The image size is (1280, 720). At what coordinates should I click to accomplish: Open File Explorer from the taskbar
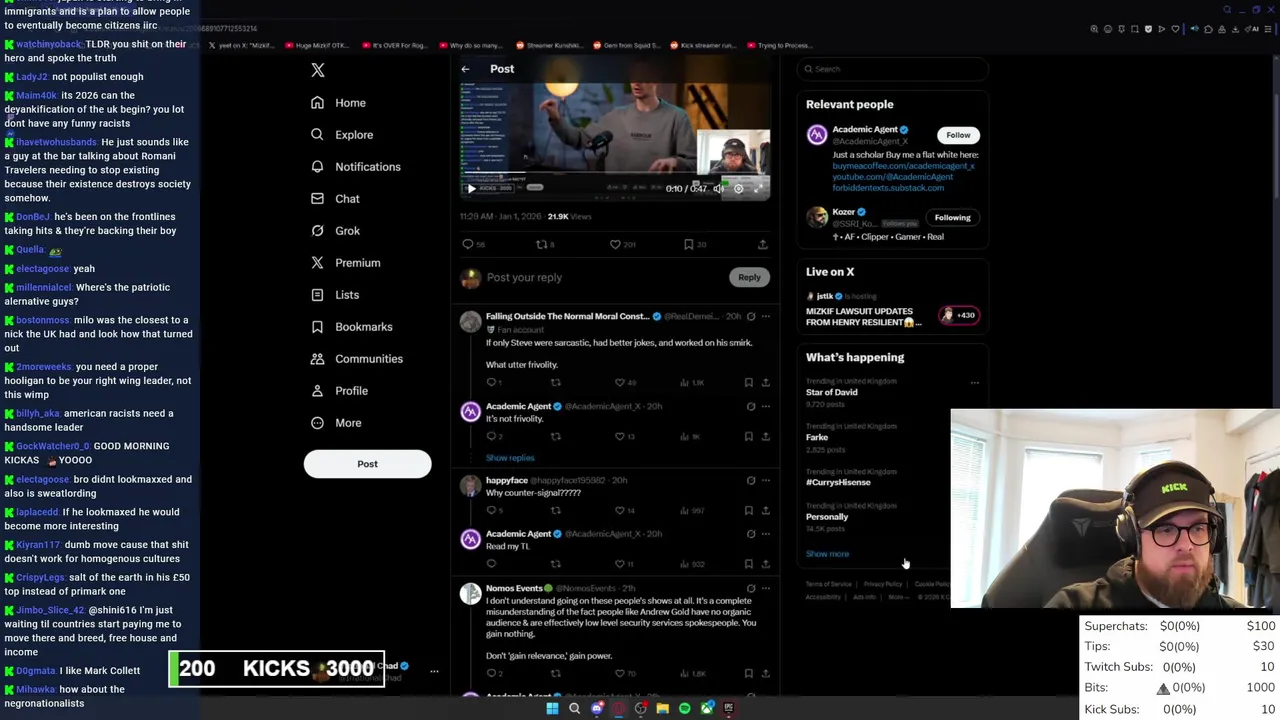pos(662,708)
